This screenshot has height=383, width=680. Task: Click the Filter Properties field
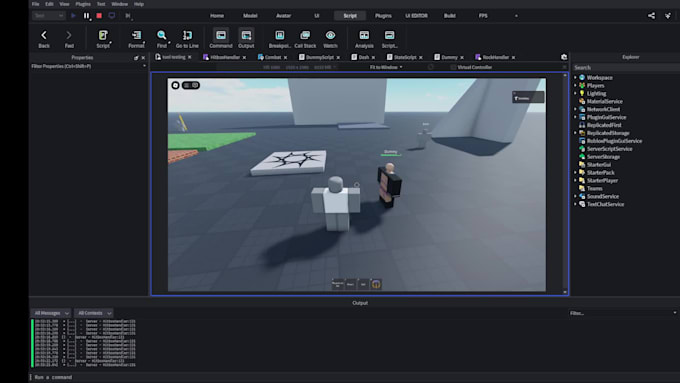click(x=88, y=66)
